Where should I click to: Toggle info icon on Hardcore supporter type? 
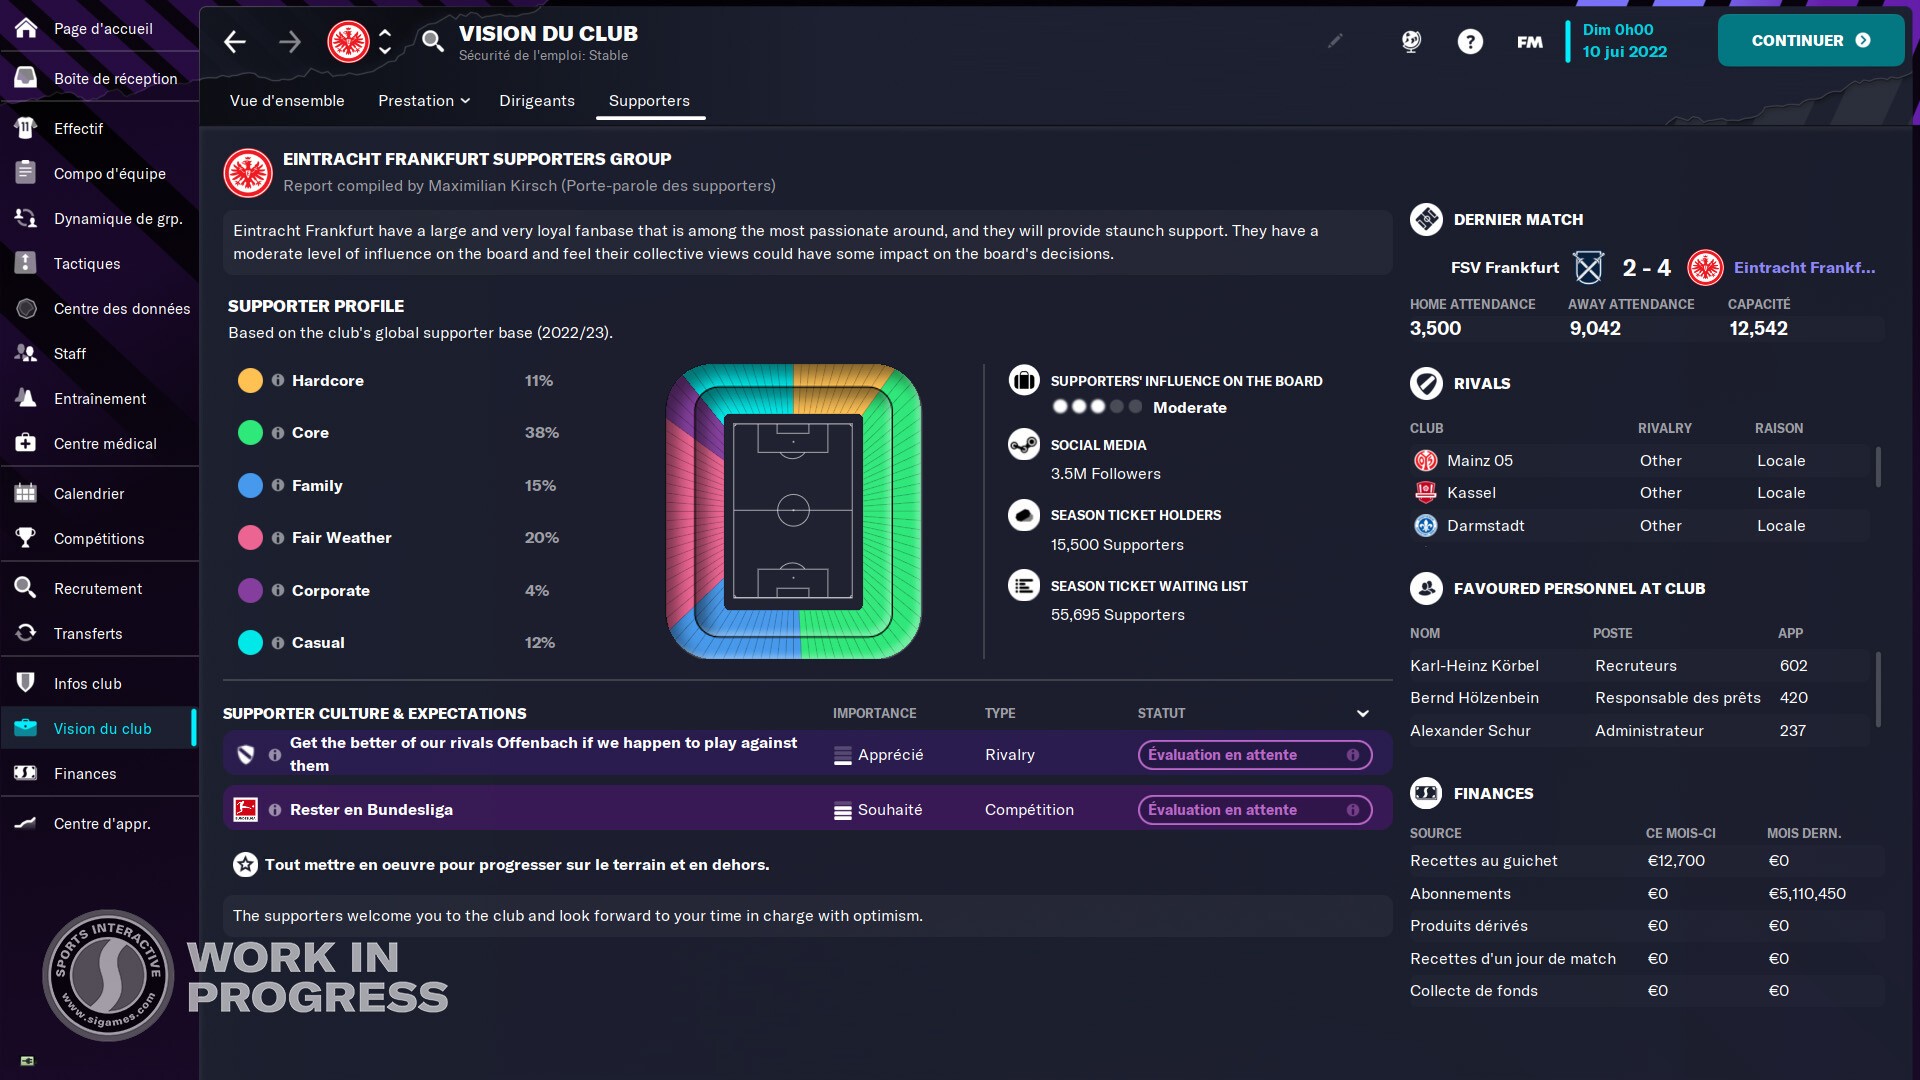point(277,380)
